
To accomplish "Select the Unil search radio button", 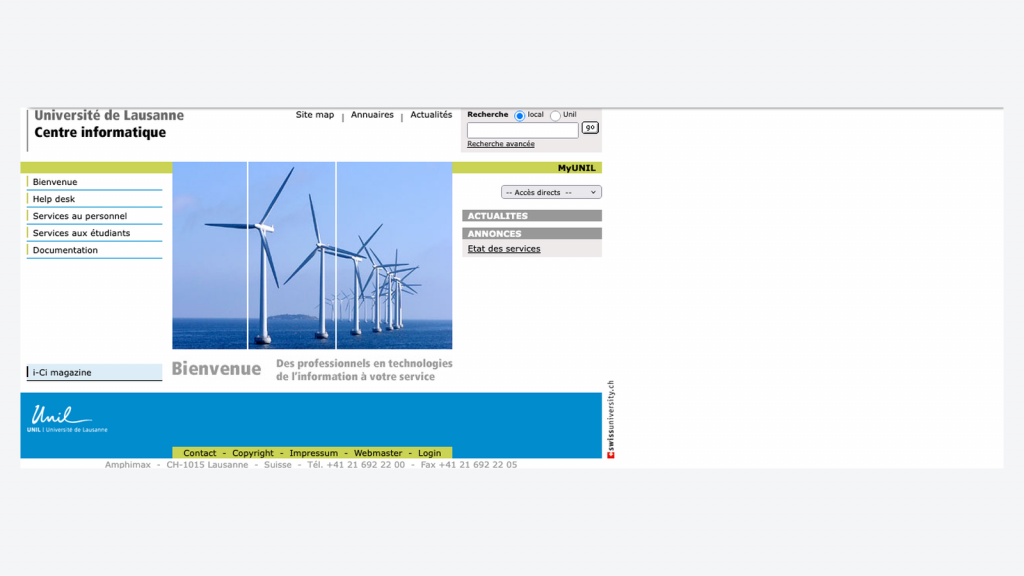I will [555, 116].
